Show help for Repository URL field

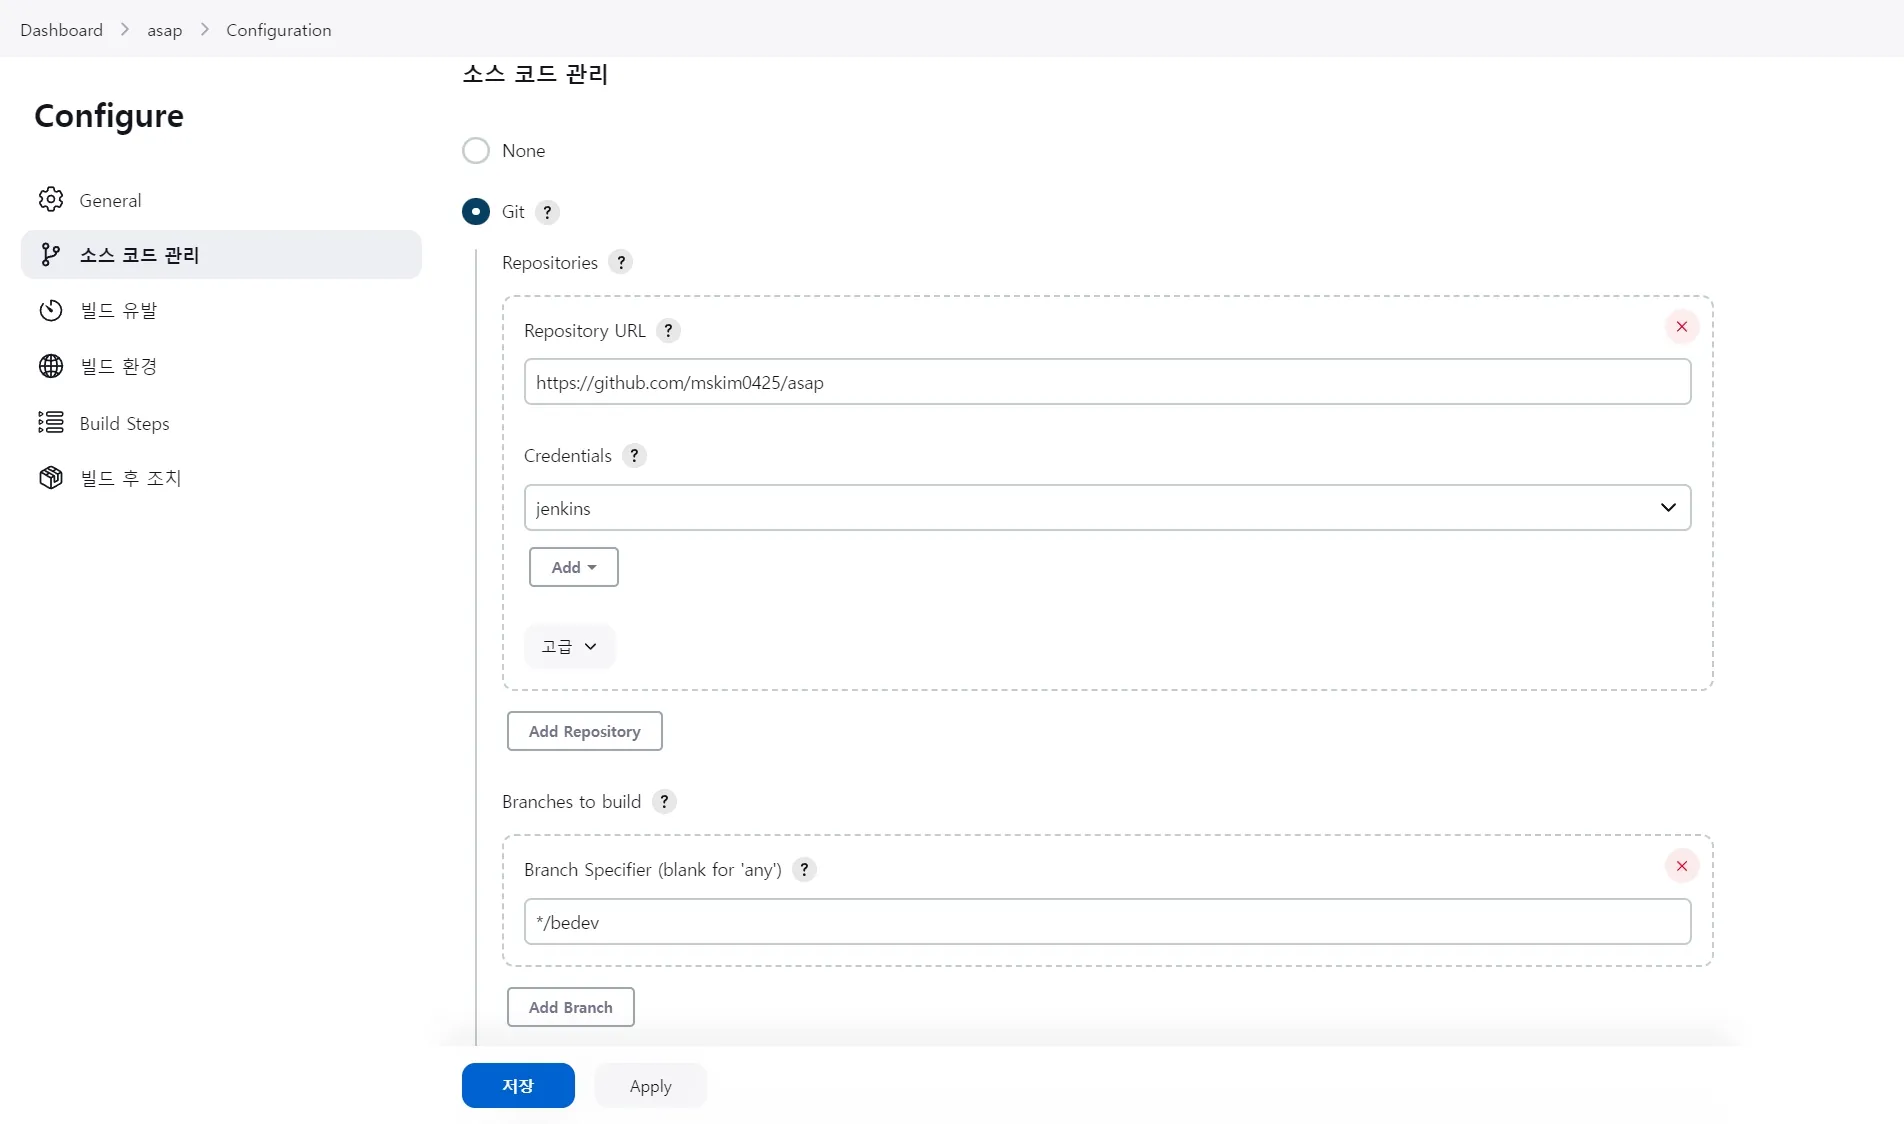point(669,331)
